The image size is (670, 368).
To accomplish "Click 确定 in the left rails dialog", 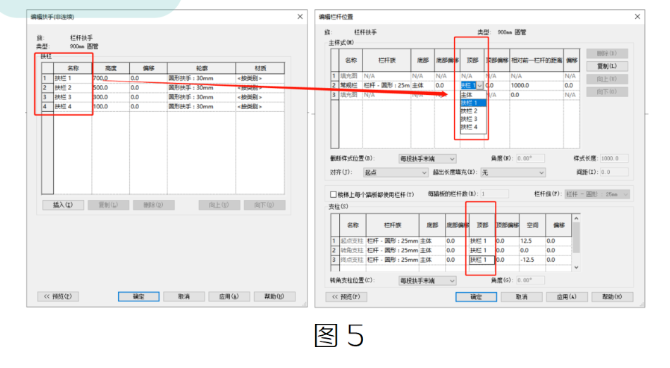I will (139, 297).
